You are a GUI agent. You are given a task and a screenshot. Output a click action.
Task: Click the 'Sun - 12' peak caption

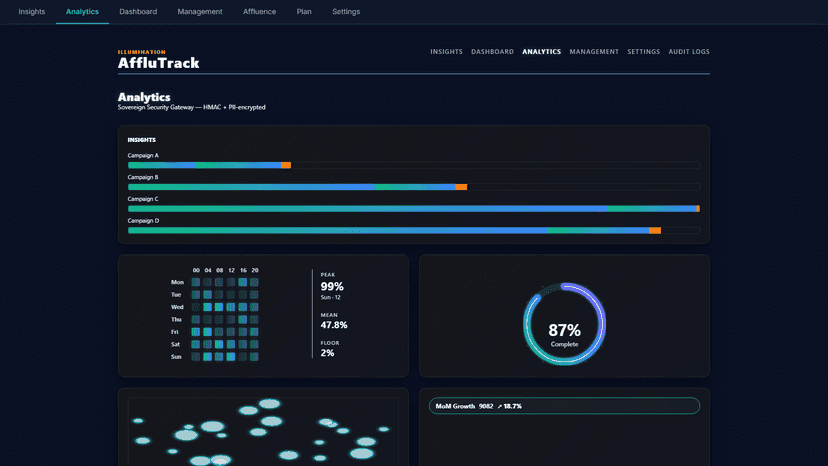tap(331, 297)
